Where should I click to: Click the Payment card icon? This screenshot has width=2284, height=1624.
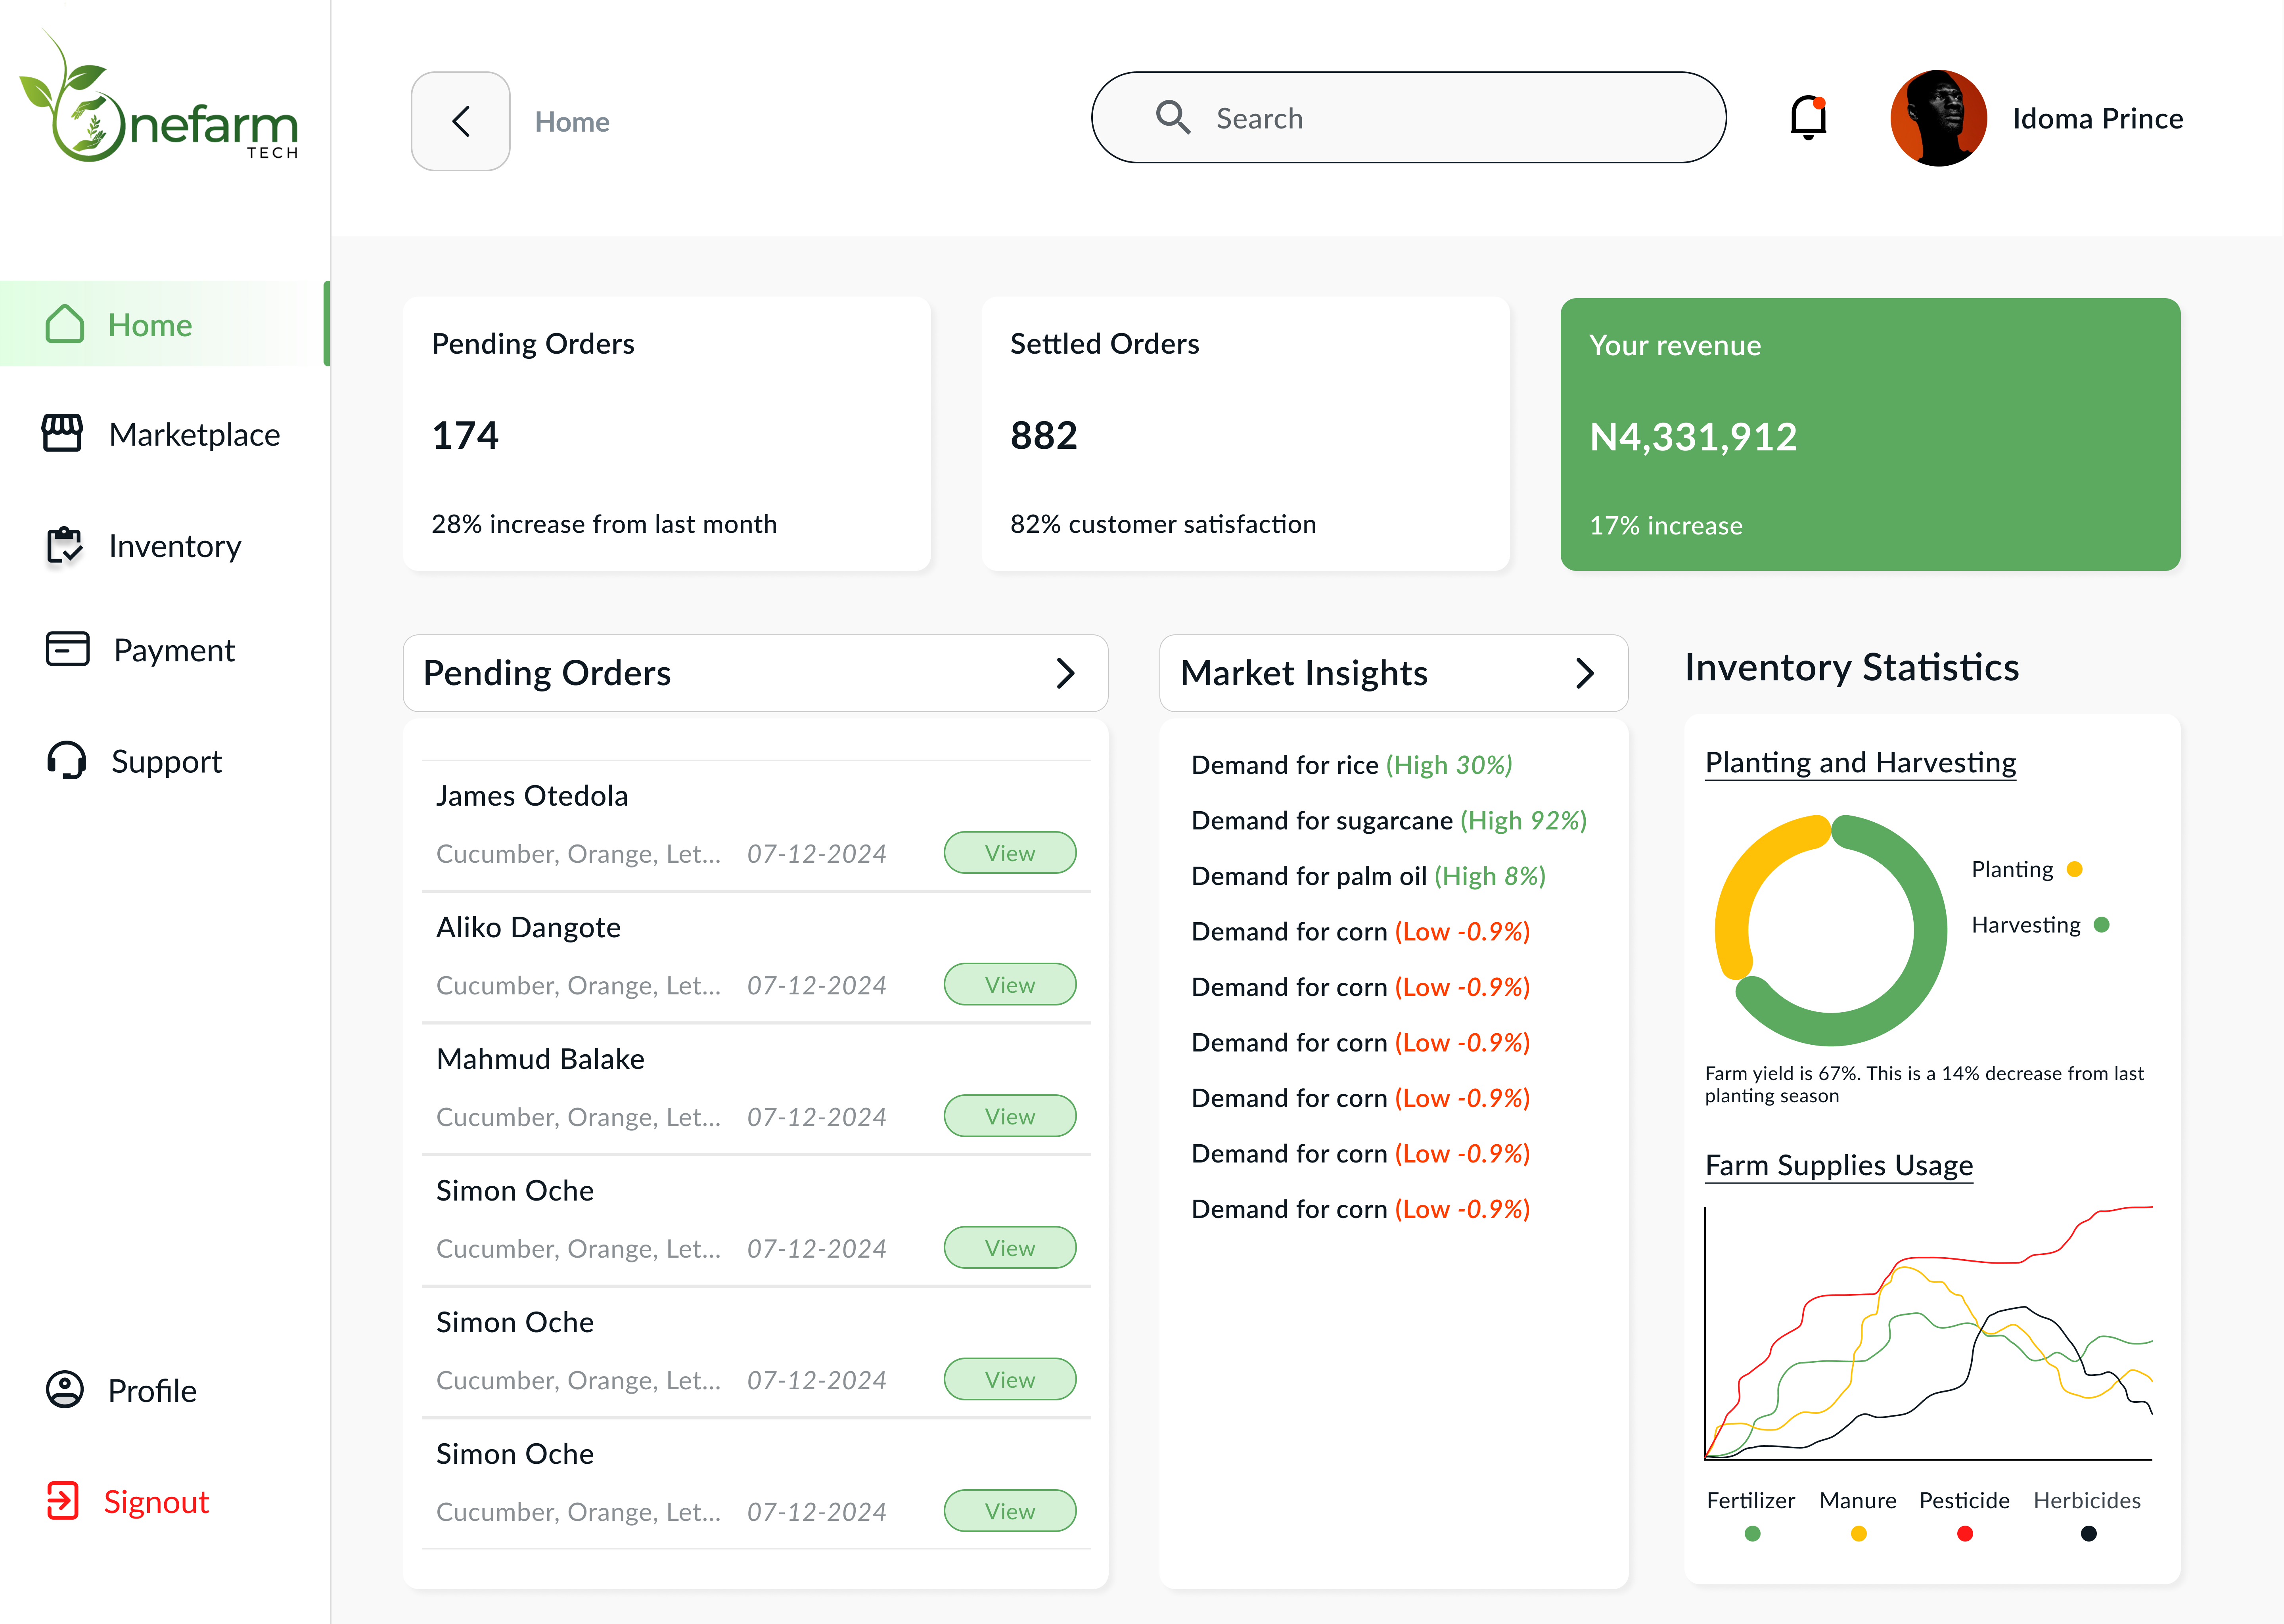tap(68, 649)
